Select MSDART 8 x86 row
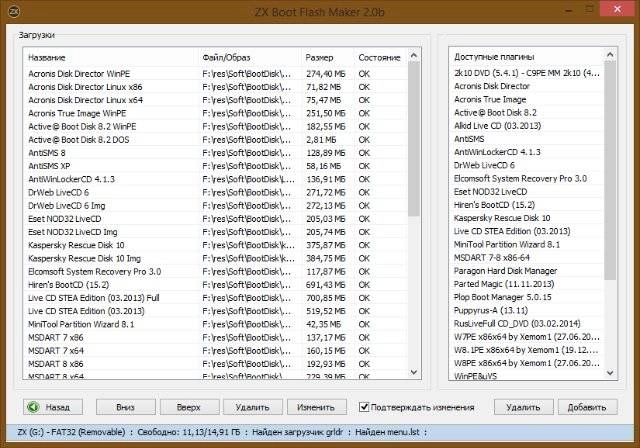 click(x=216, y=364)
